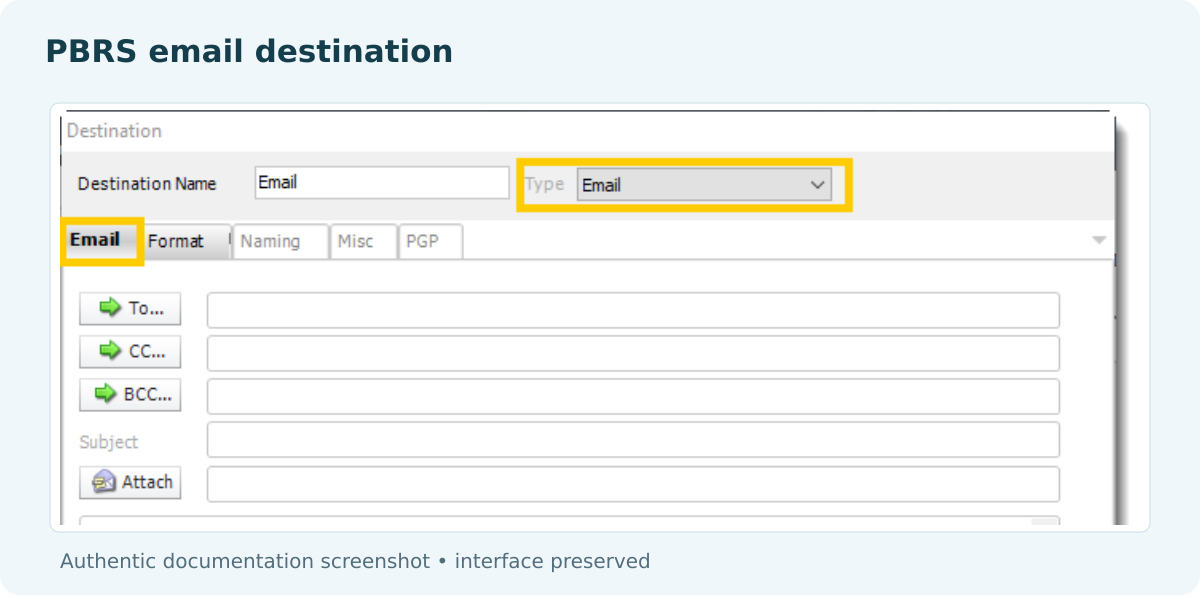This screenshot has width=1200, height=595.
Task: Switch to the Format tab
Action: [186, 241]
